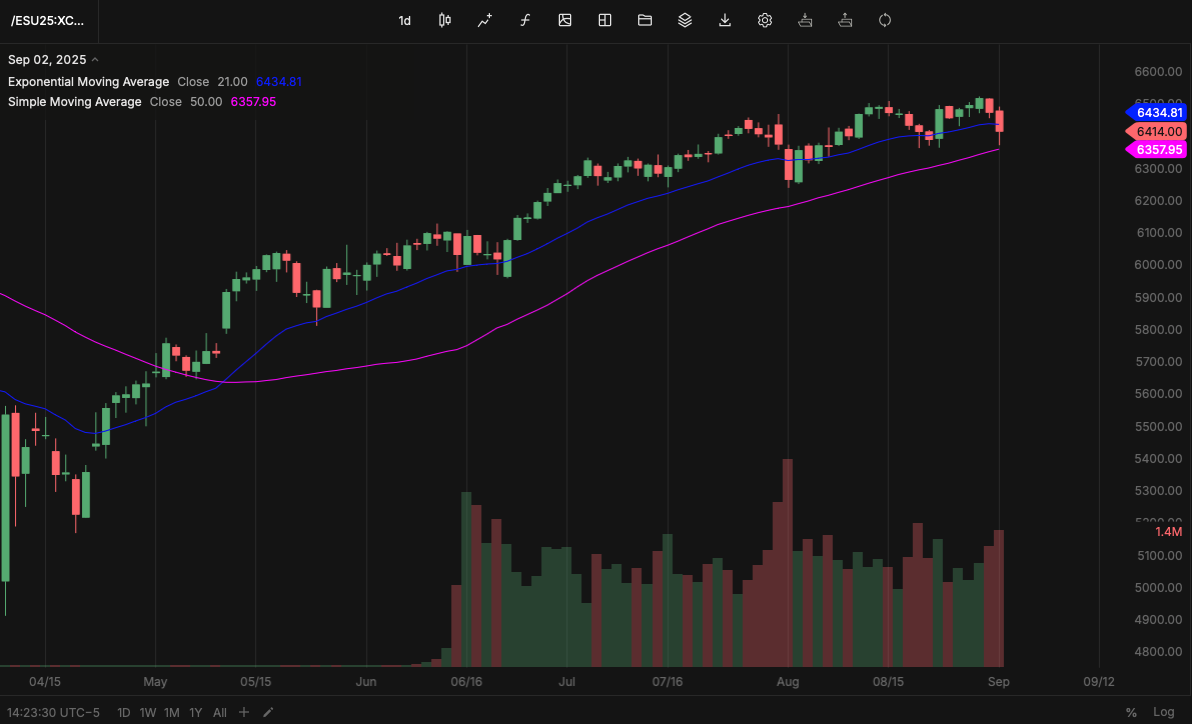Collapse the Sep 02, 2025 legend
The width and height of the screenshot is (1192, 724).
point(95,59)
